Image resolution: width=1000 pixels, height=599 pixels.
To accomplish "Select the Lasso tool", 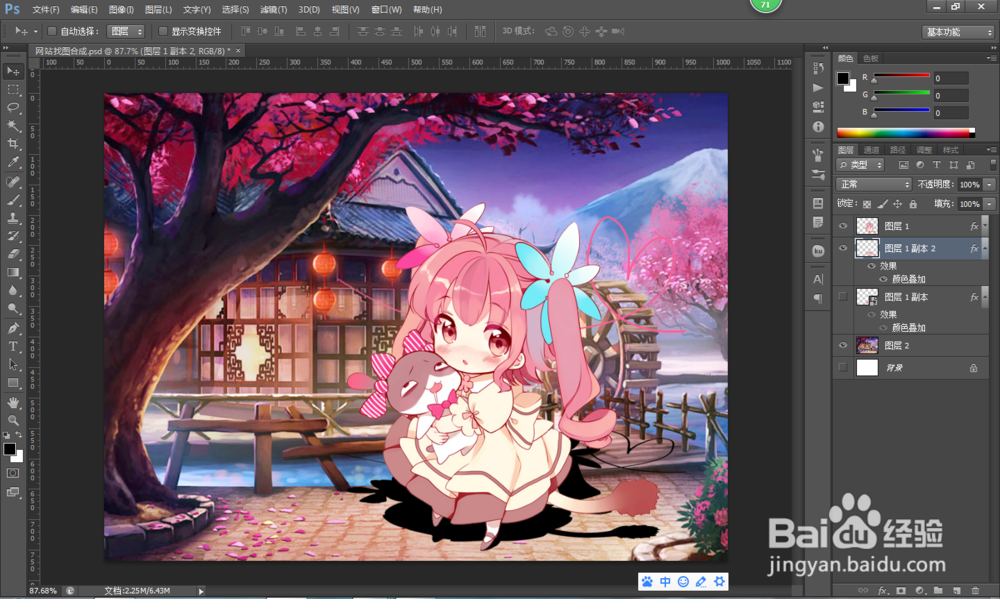I will [x=13, y=107].
